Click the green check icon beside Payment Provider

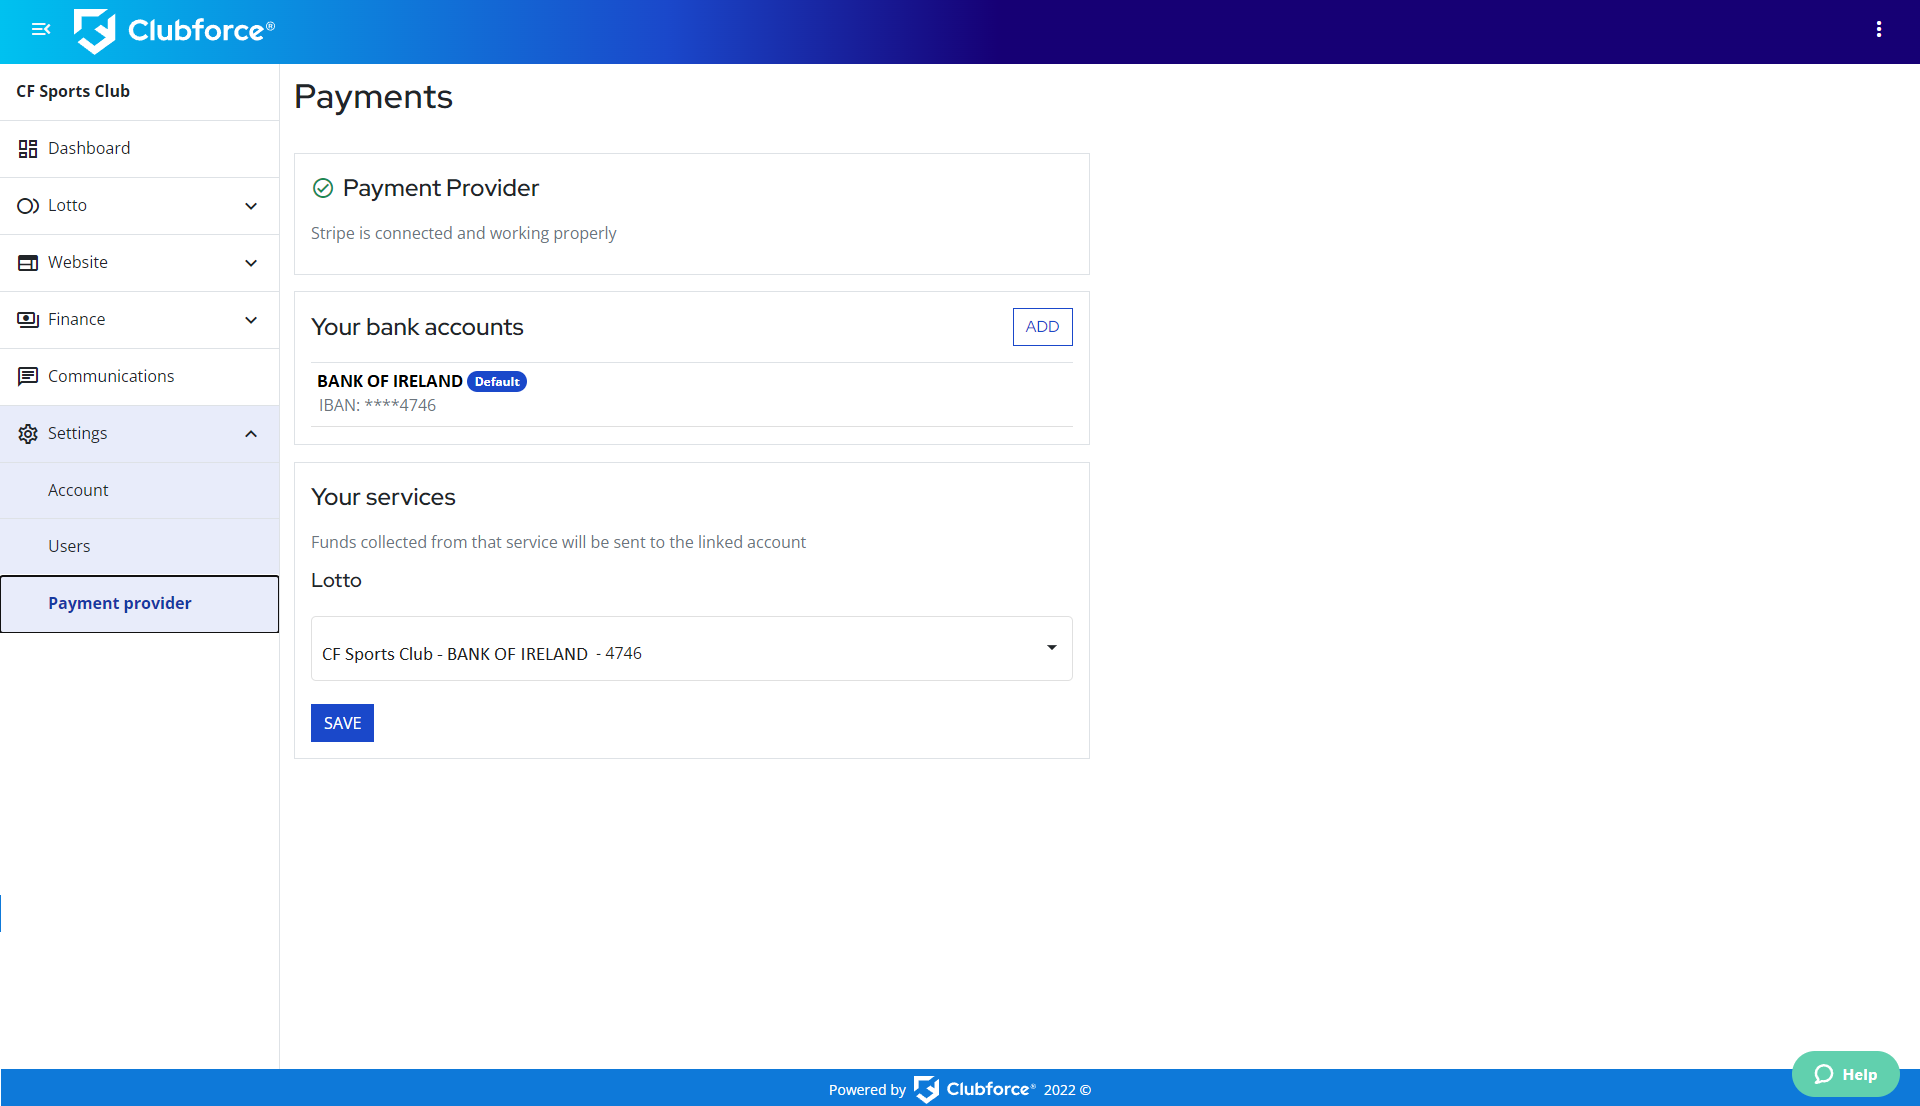pyautogui.click(x=323, y=188)
